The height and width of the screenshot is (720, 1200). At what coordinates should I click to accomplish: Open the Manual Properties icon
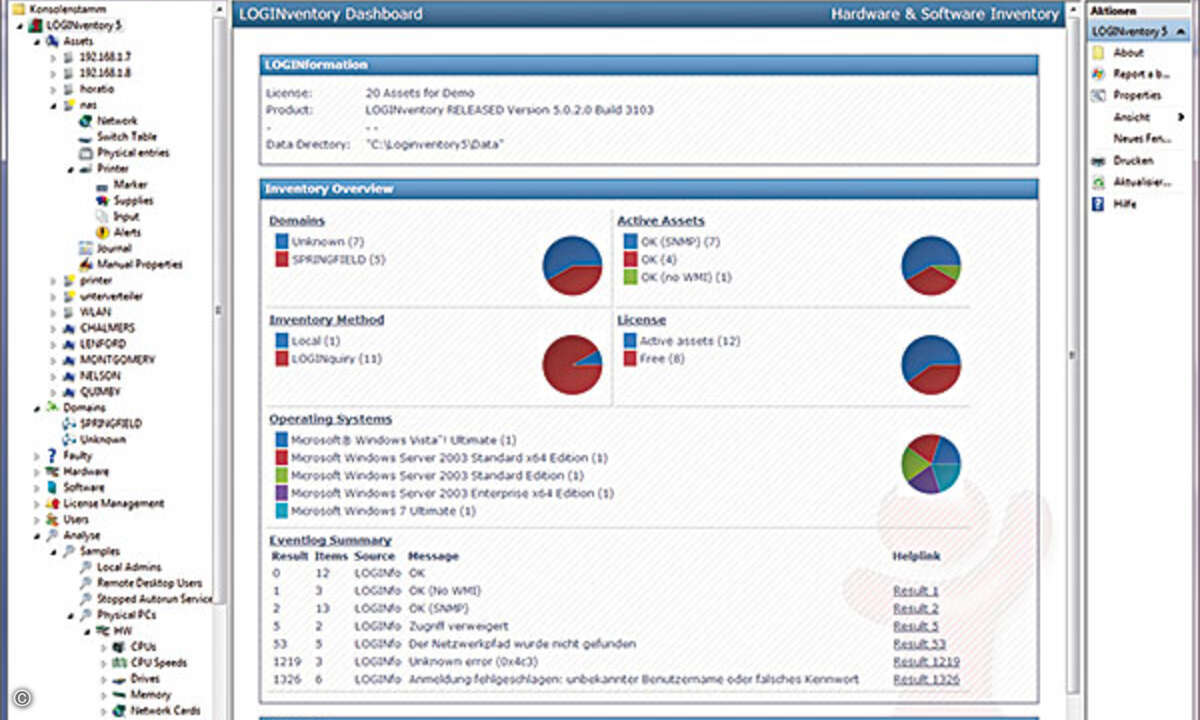pyautogui.click(x=86, y=265)
